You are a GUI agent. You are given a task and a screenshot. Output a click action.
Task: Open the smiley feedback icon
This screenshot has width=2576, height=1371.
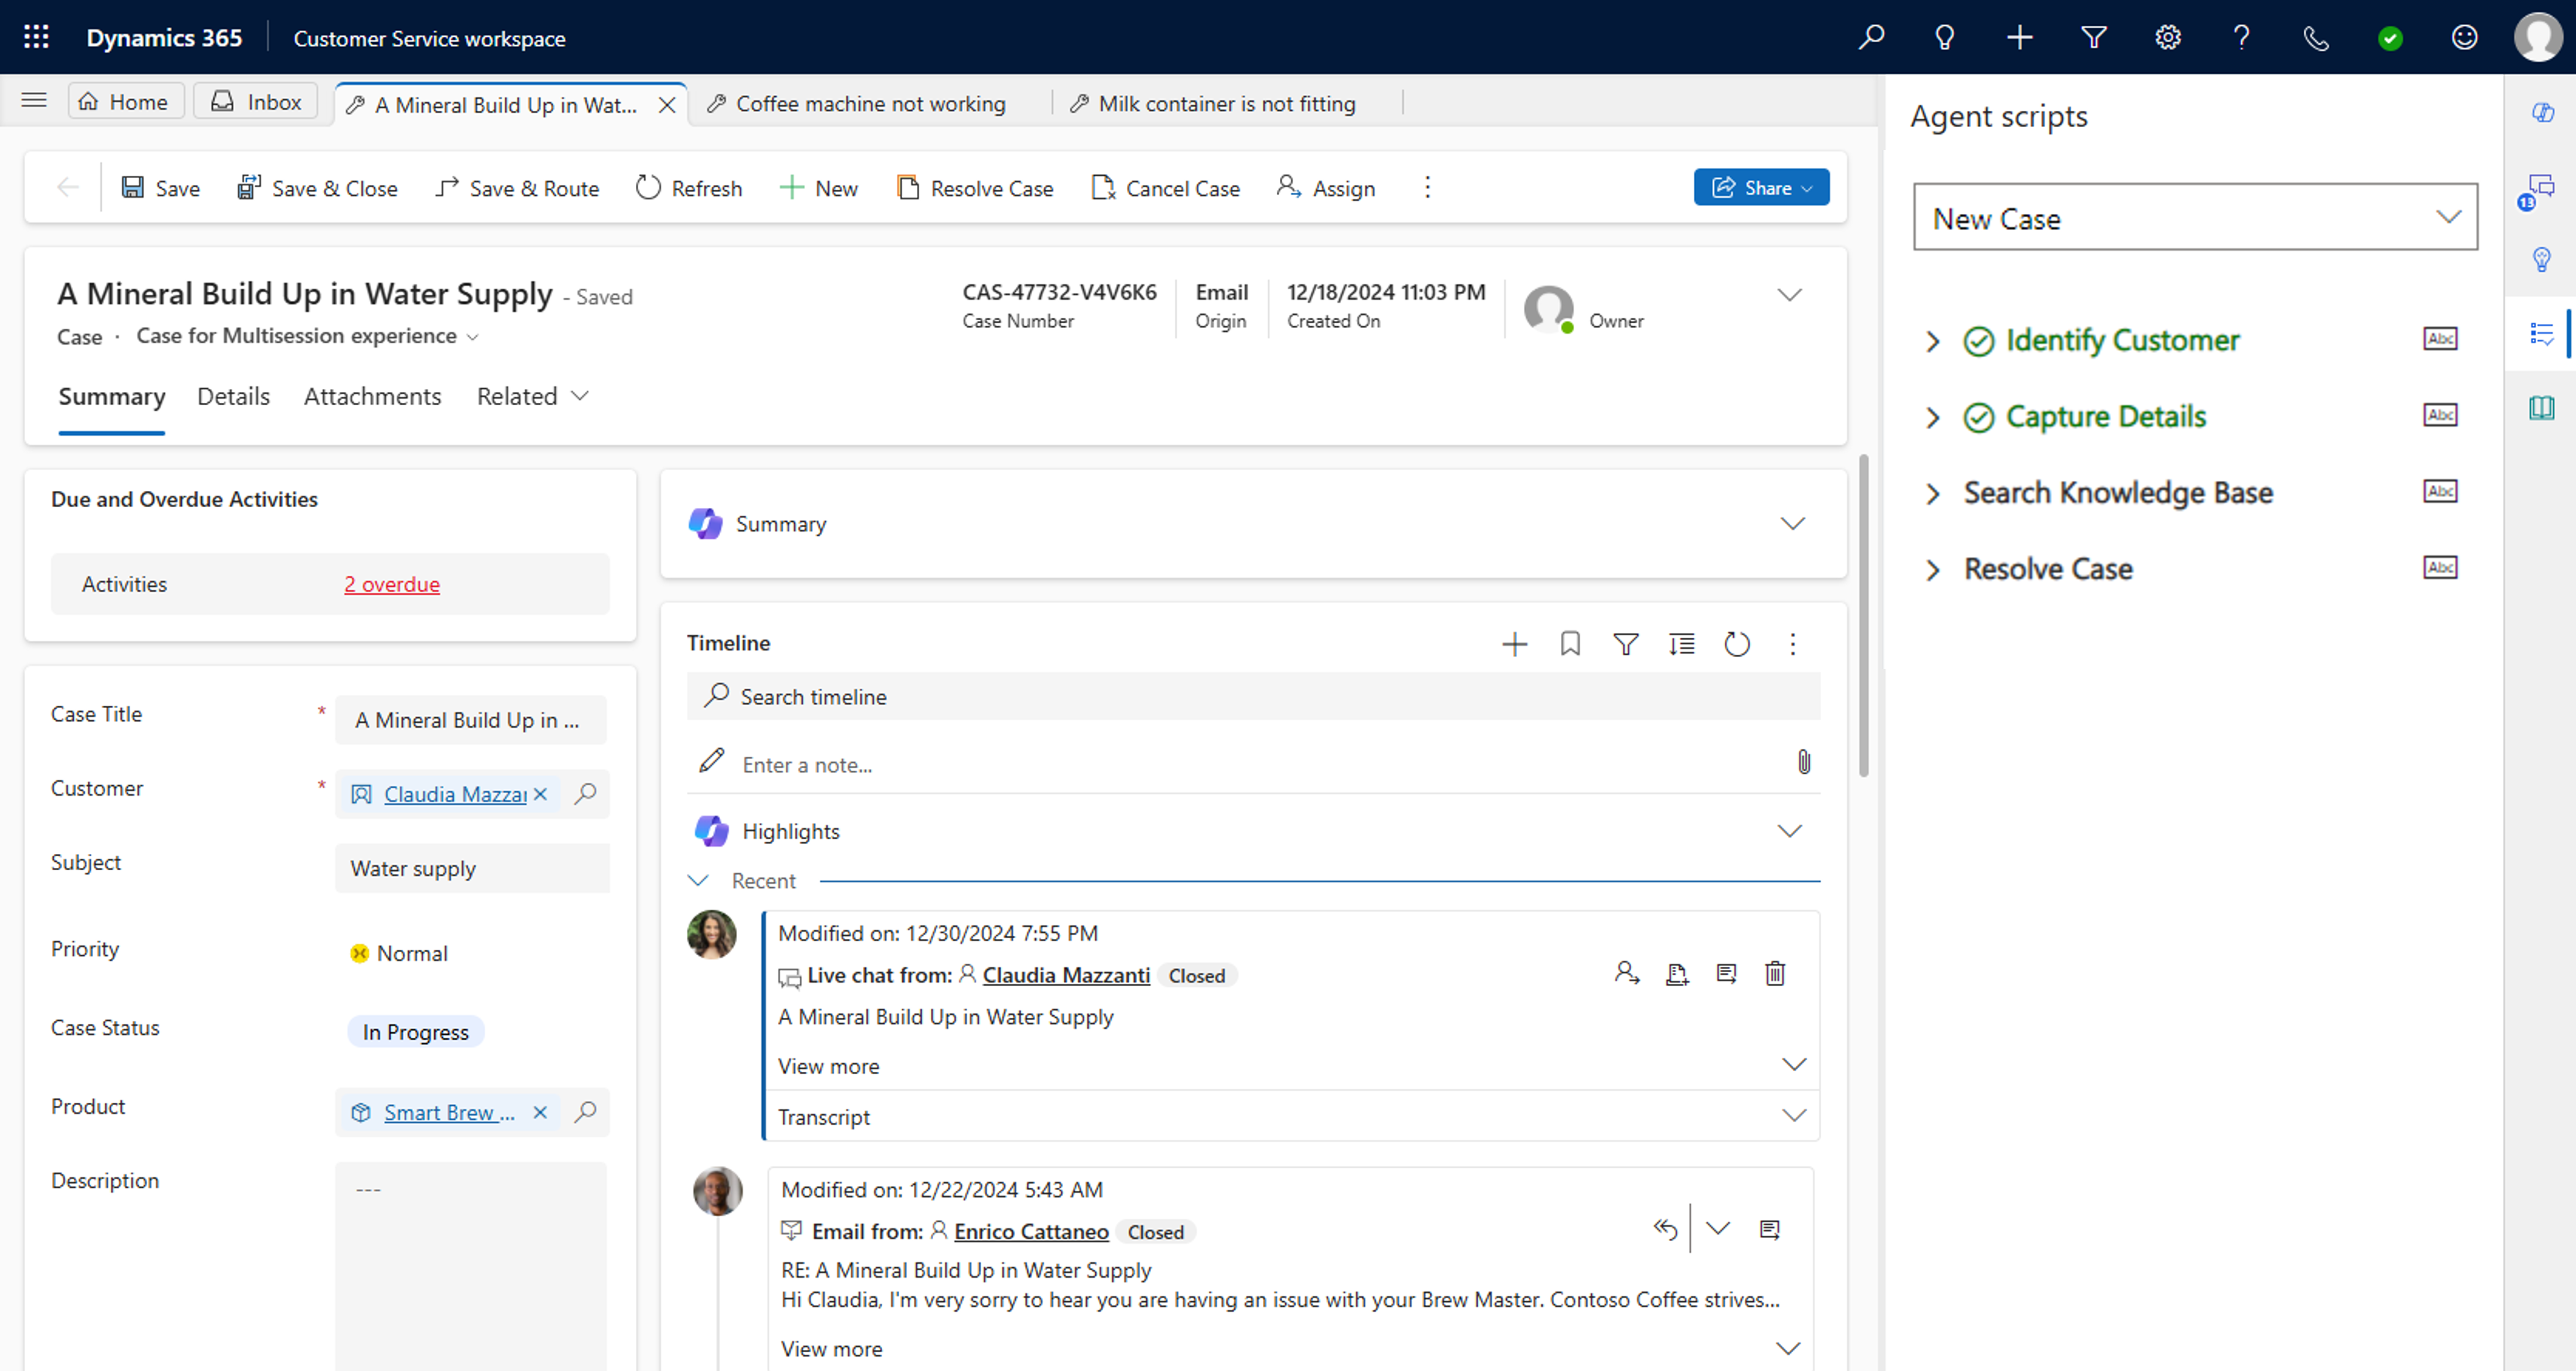(x=2464, y=37)
